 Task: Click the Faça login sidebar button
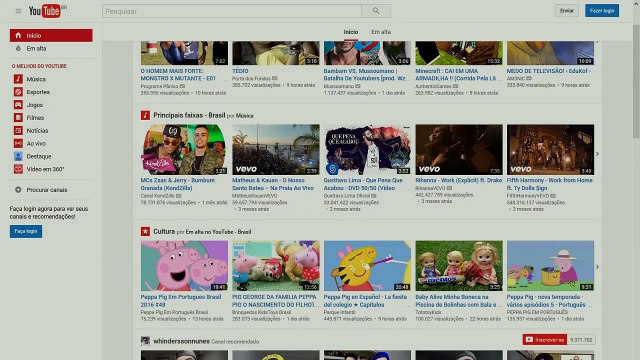(x=26, y=231)
